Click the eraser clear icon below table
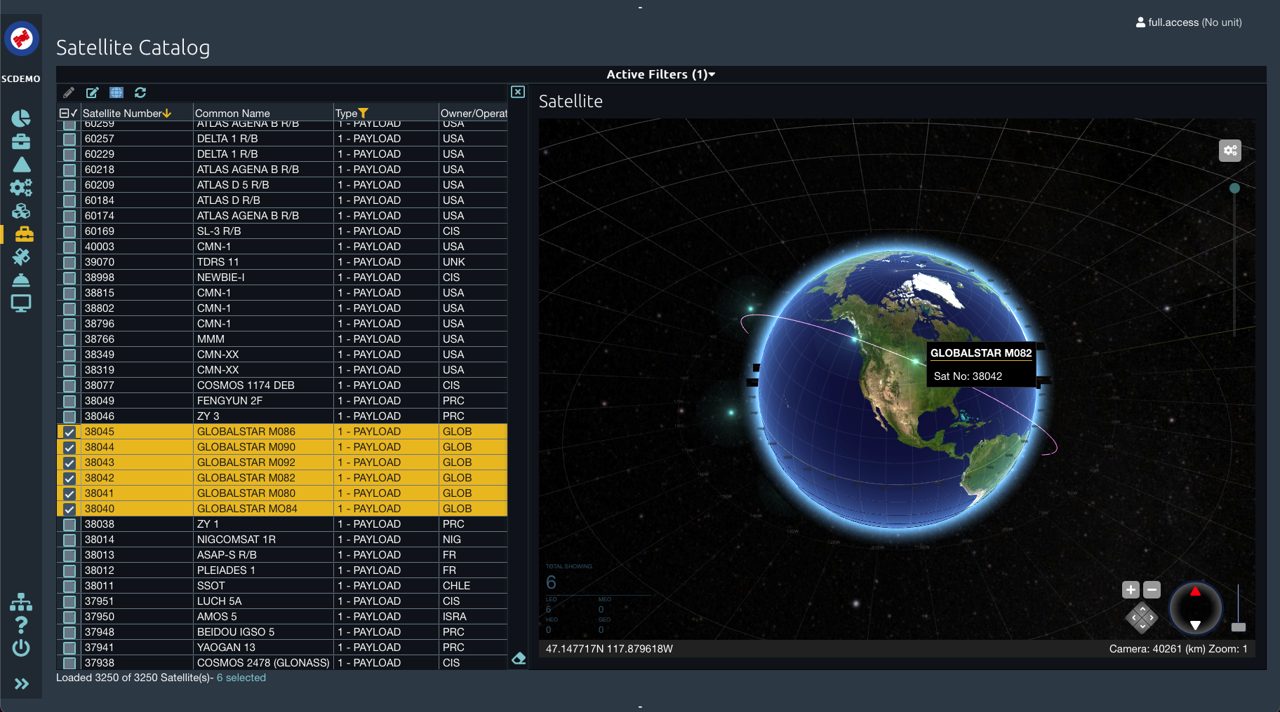1280x712 pixels. 518,658
